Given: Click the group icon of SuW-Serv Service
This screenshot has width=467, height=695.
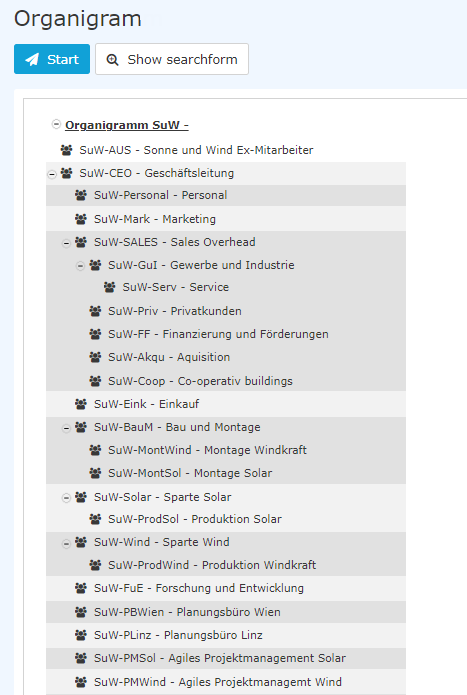Looking at the screenshot, I should pos(109,287).
